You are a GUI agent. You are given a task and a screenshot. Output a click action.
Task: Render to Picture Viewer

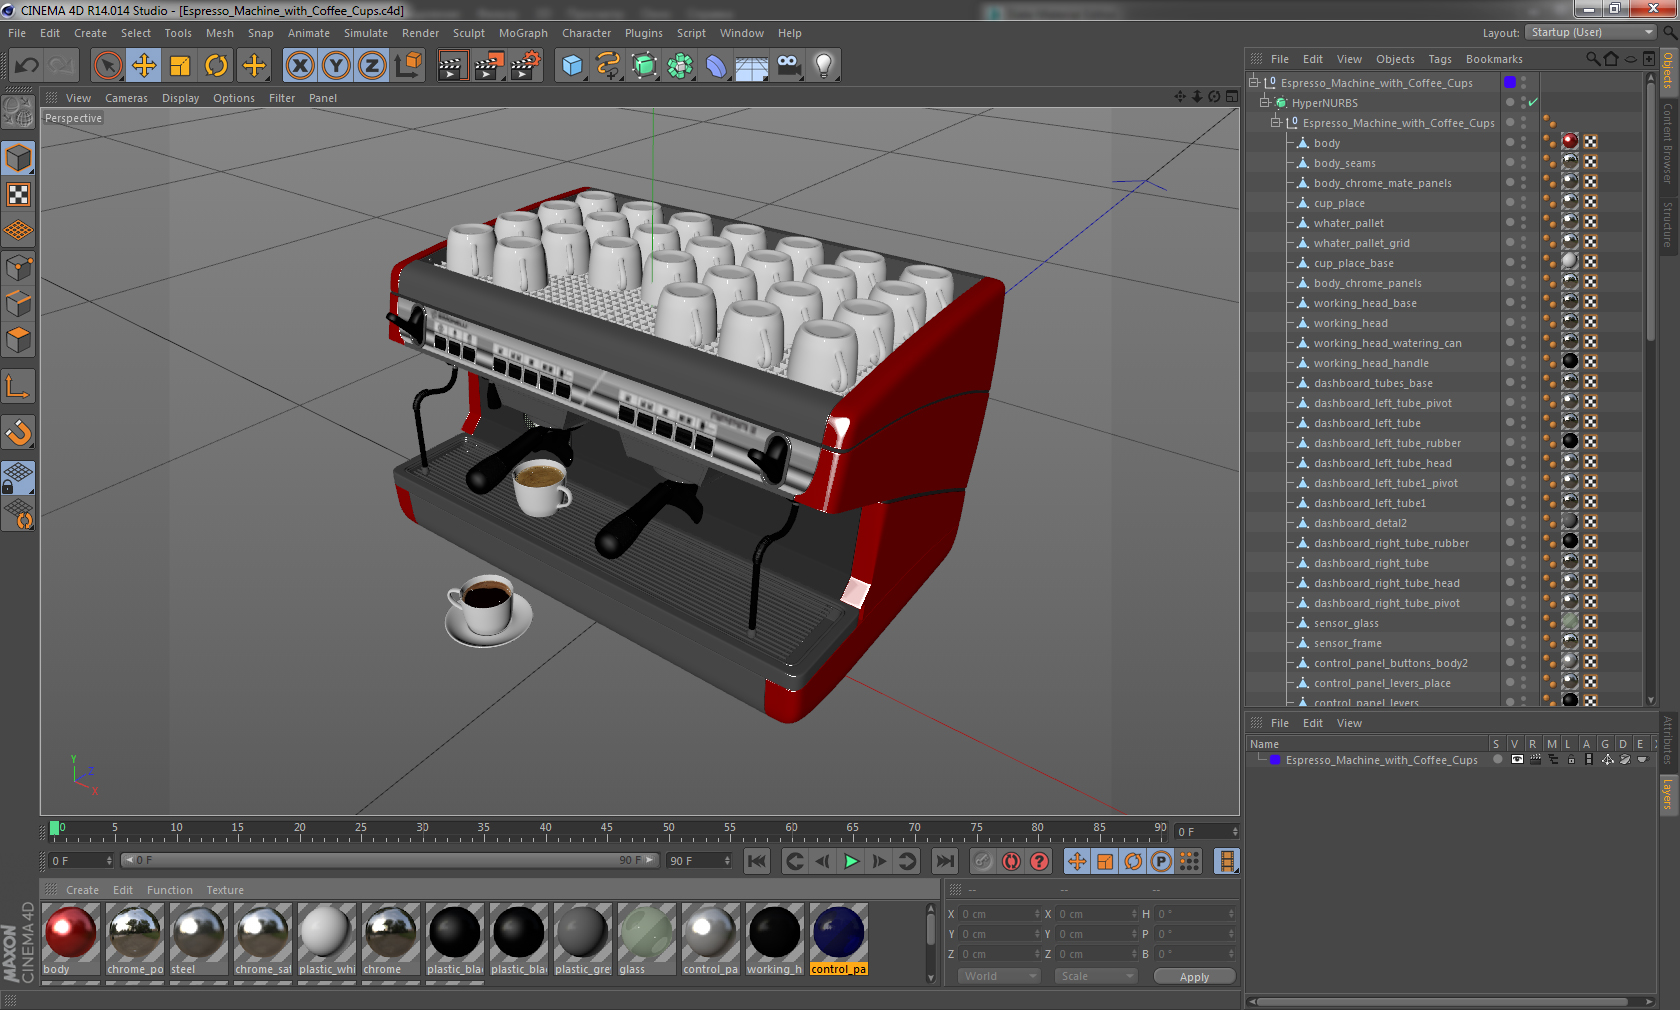click(488, 66)
